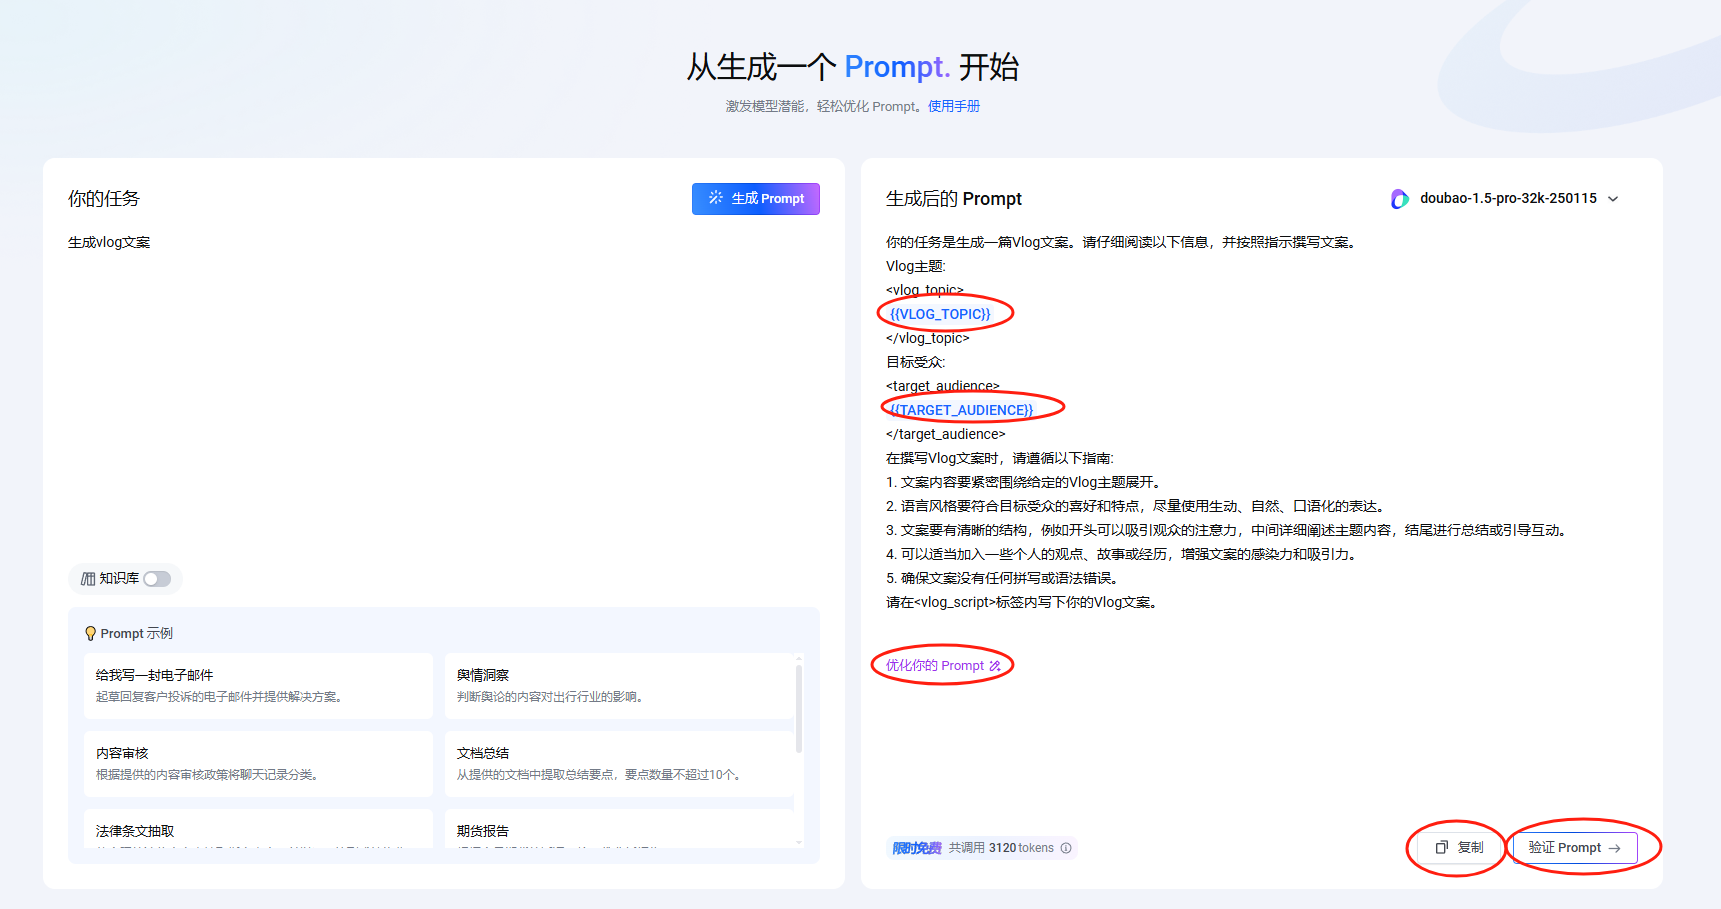Click the 知识库 book icon
The width and height of the screenshot is (1721, 909).
pyautogui.click(x=88, y=579)
